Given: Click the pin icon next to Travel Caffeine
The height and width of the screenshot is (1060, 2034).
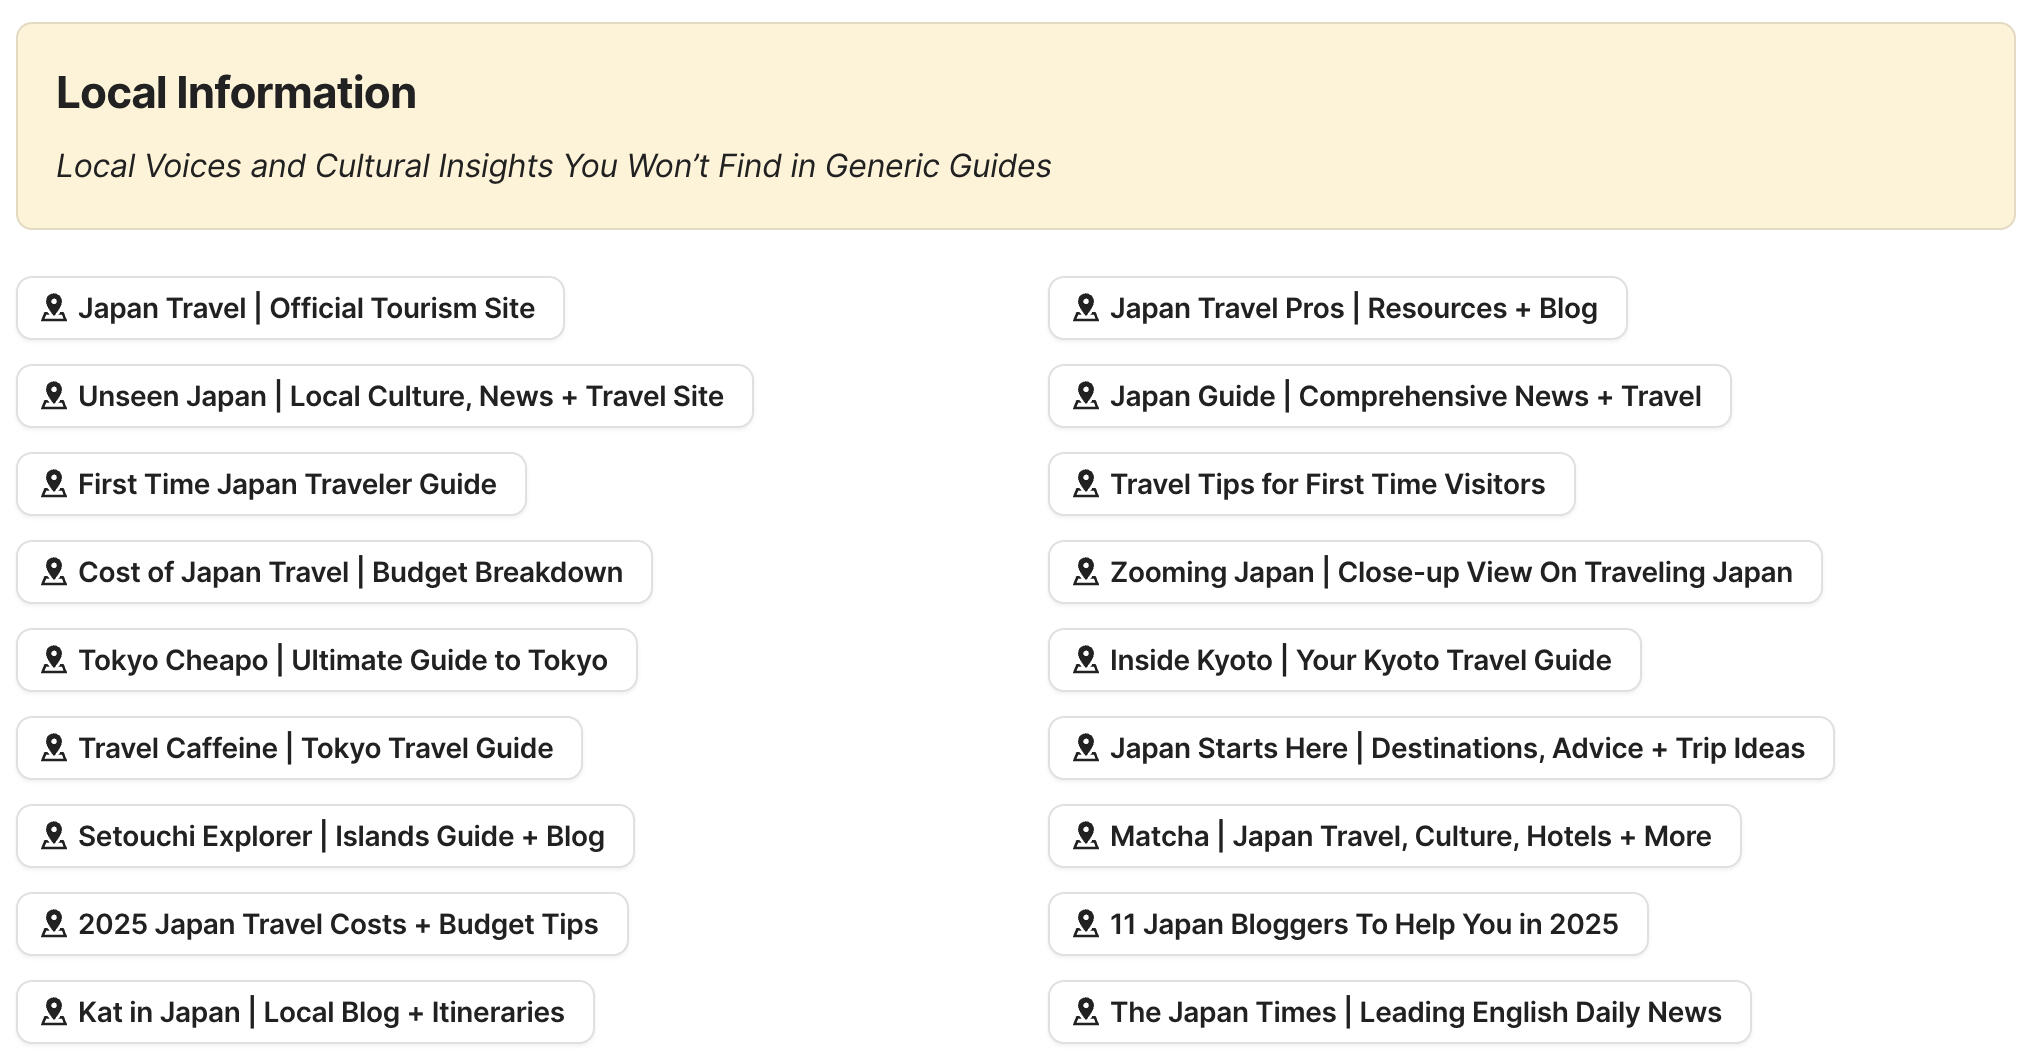Looking at the screenshot, I should [x=55, y=748].
